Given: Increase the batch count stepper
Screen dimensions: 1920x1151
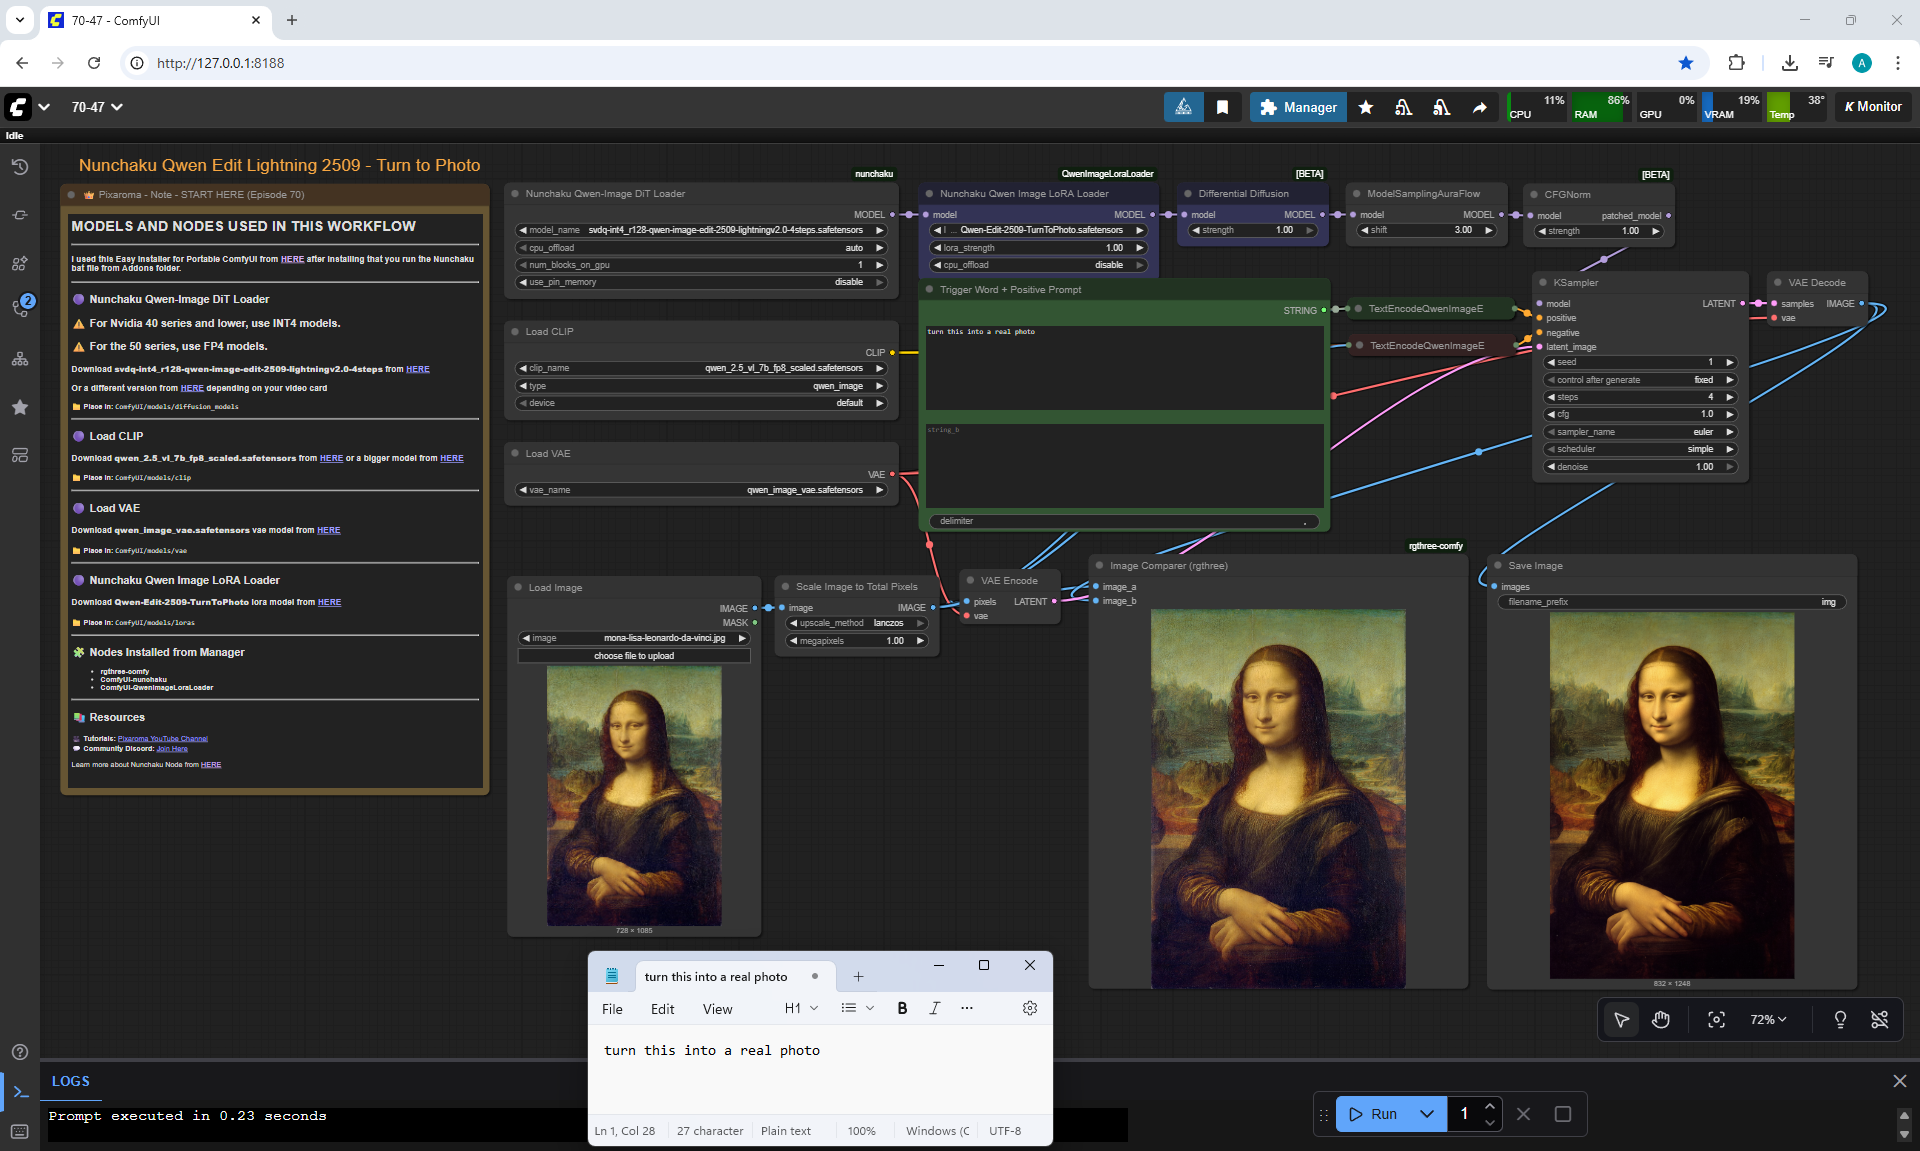Looking at the screenshot, I should (1490, 1106).
